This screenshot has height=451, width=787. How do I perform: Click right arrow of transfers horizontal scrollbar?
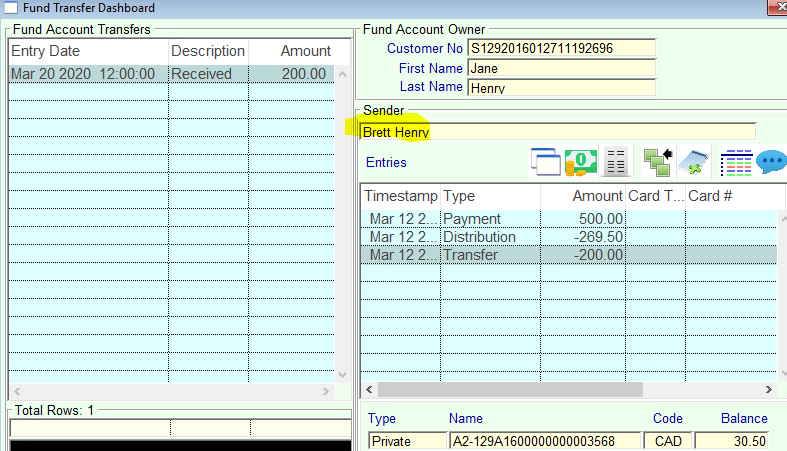[x=326, y=391]
